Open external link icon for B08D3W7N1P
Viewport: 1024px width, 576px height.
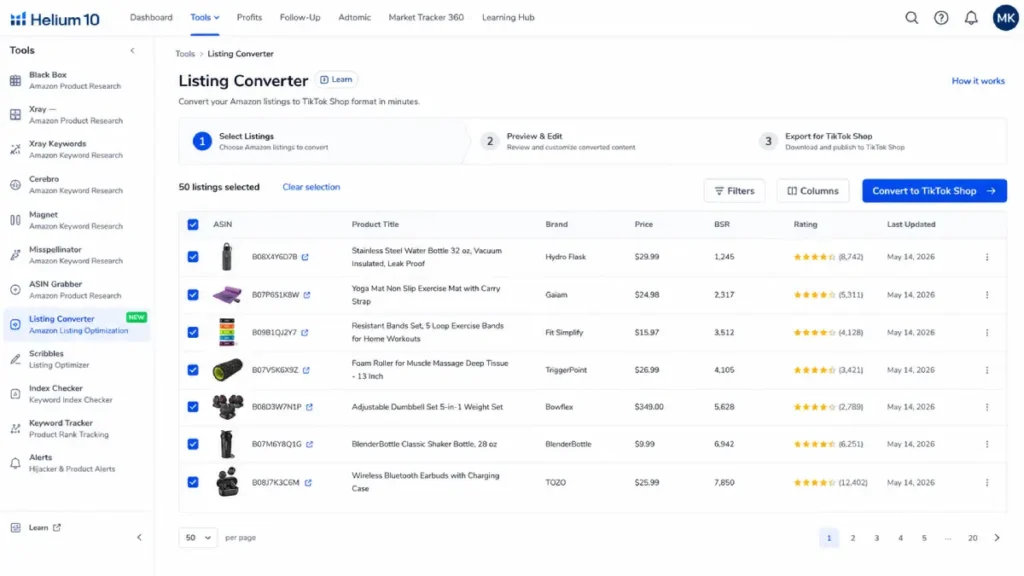coord(310,407)
